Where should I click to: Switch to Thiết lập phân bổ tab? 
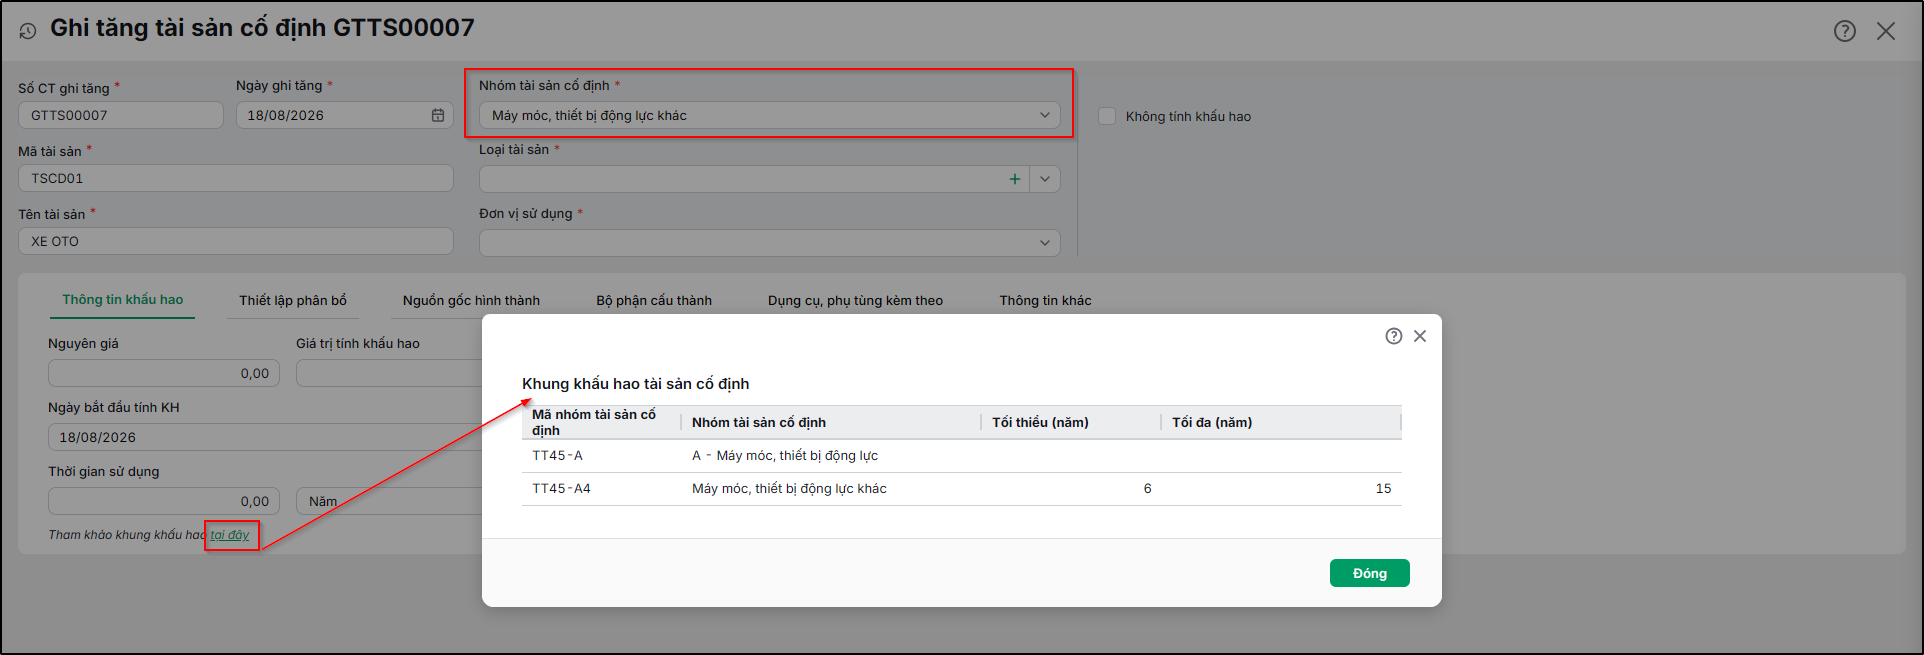coord(293,300)
